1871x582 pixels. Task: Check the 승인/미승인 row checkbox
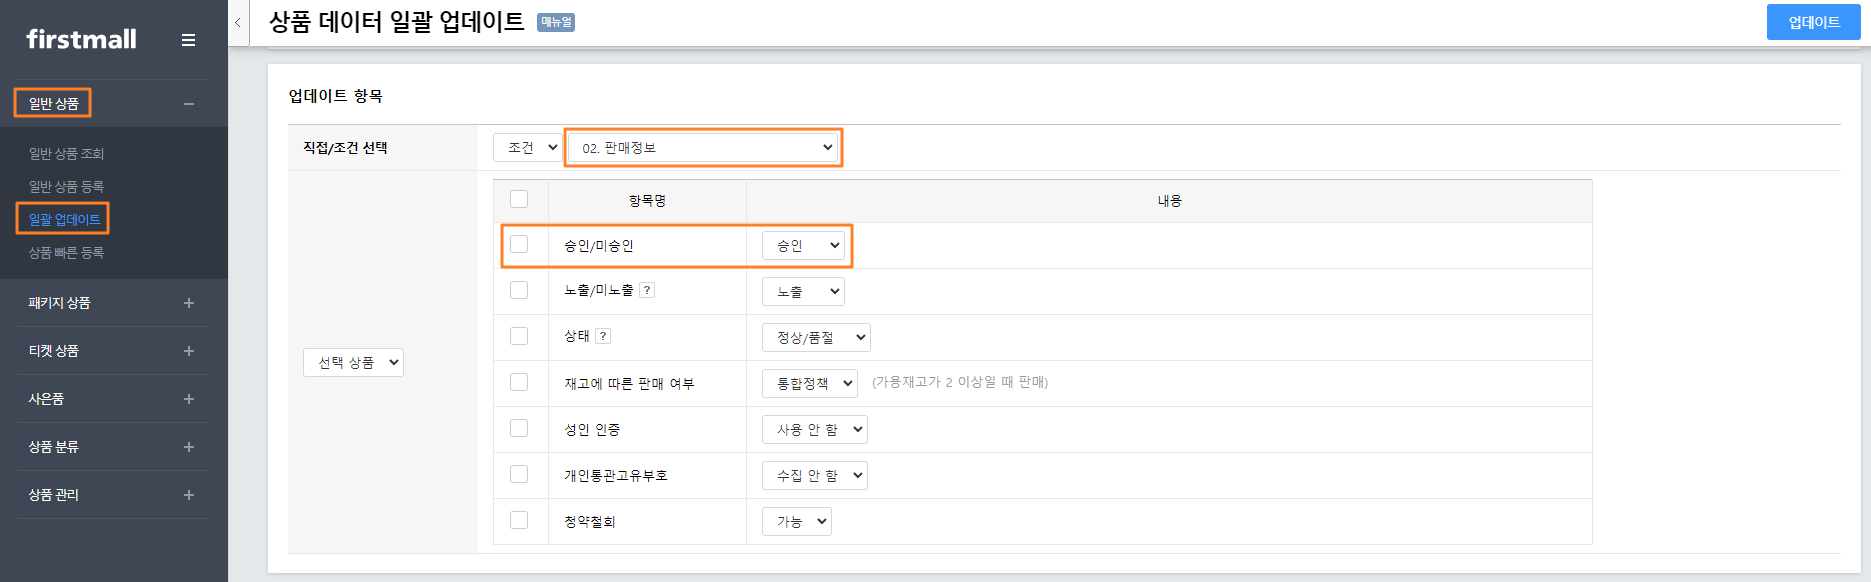(519, 244)
